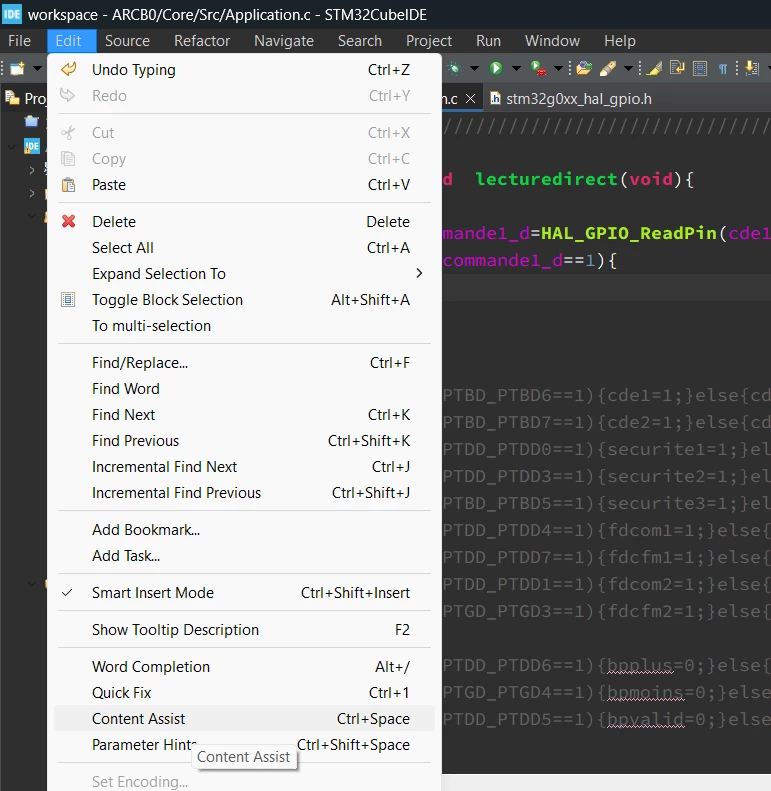Choose Select All from the Edit menu
Image resolution: width=771 pixels, height=791 pixels.
244,248
